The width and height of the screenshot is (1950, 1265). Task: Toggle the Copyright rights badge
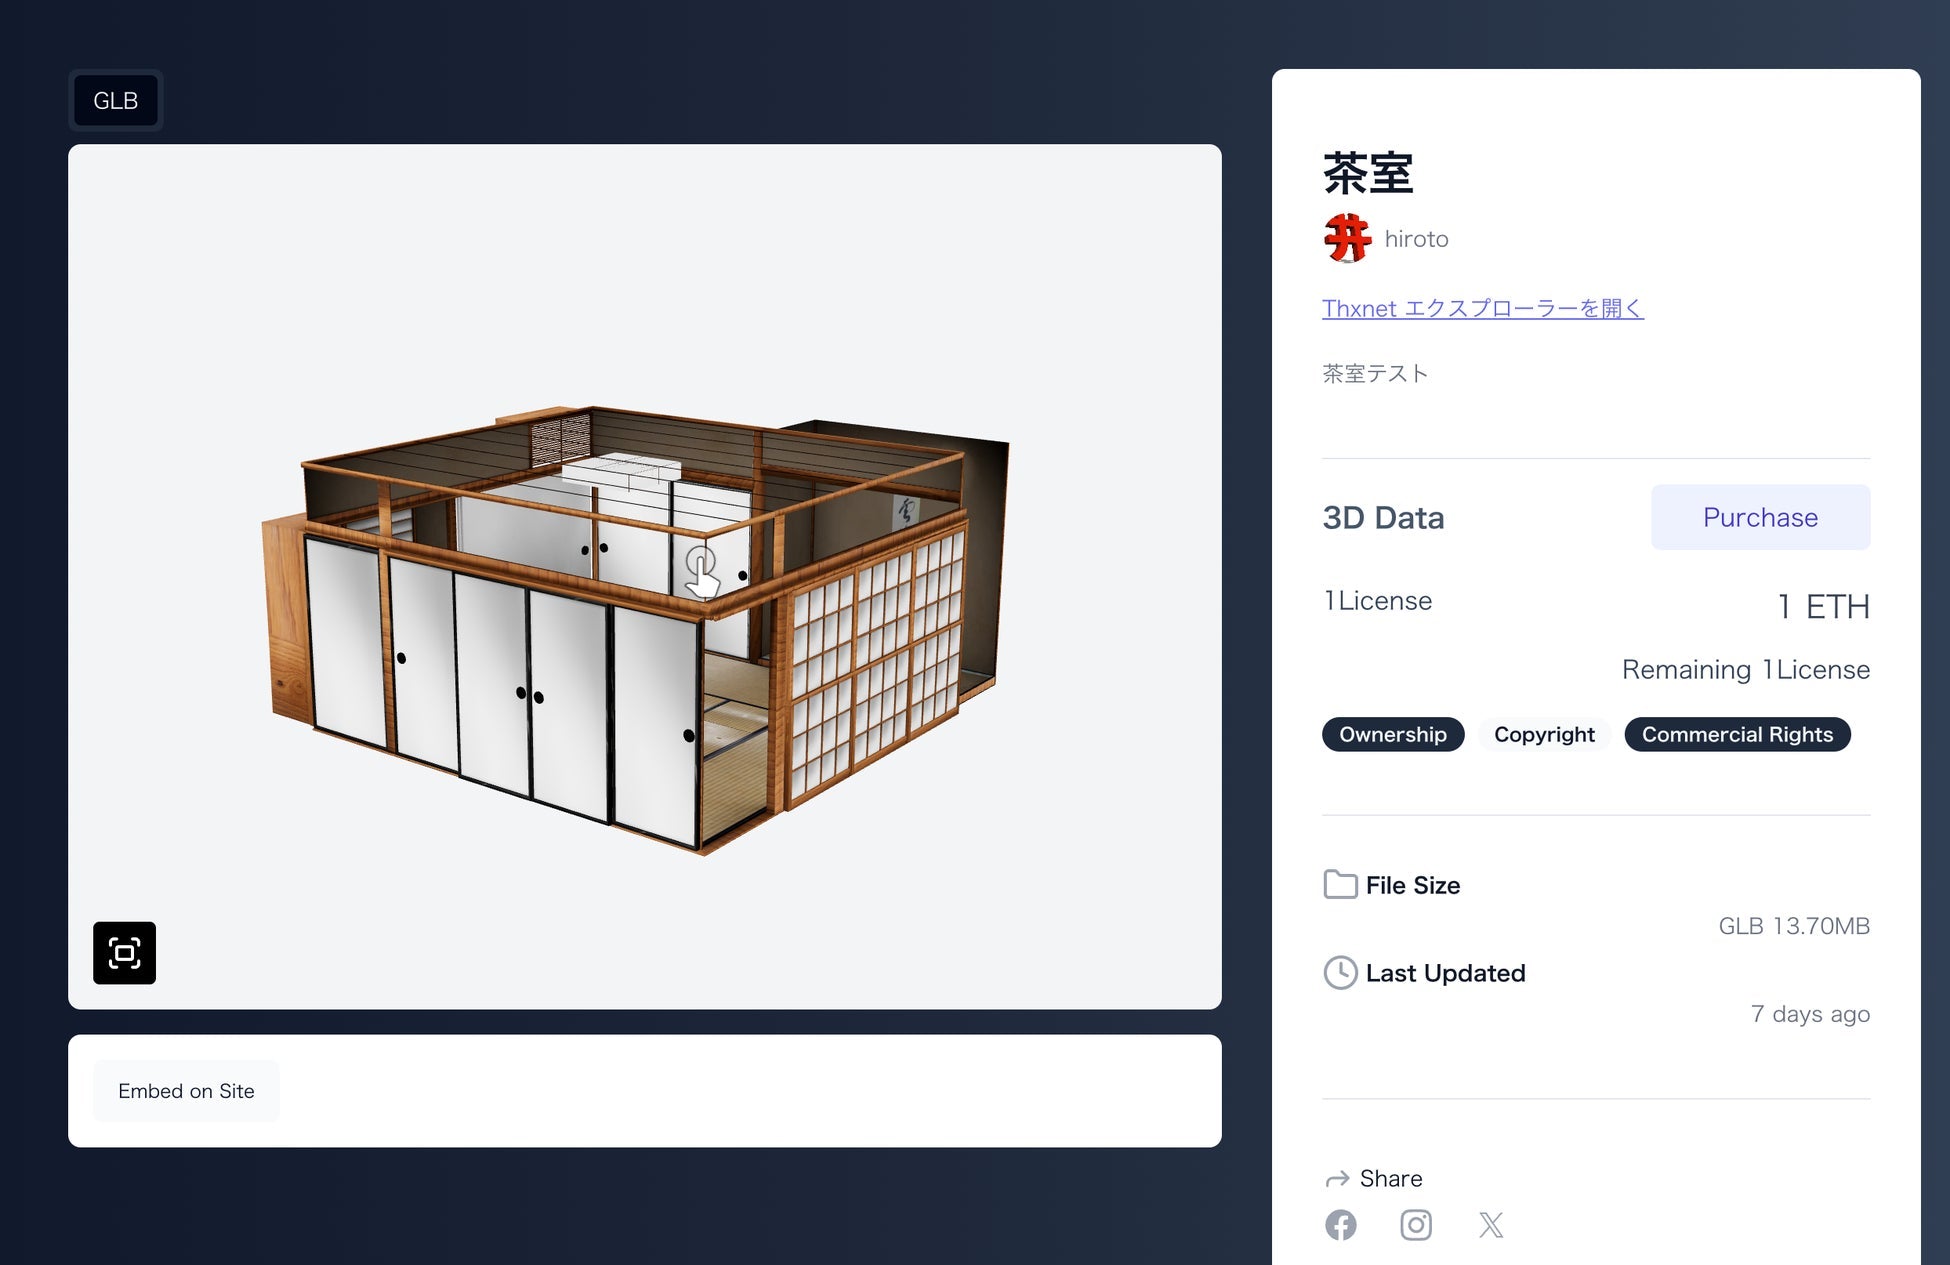1544,733
